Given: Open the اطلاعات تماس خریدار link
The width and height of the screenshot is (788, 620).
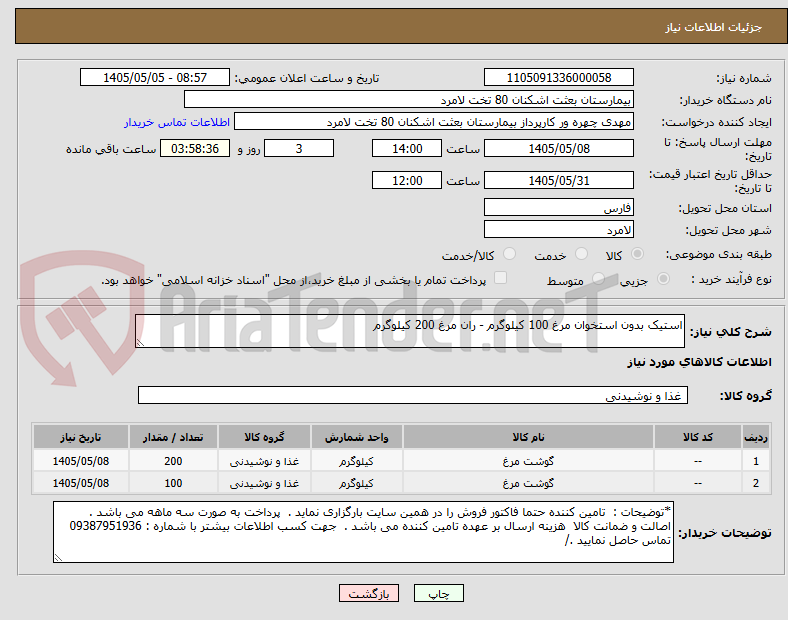Looking at the screenshot, I should (177, 122).
